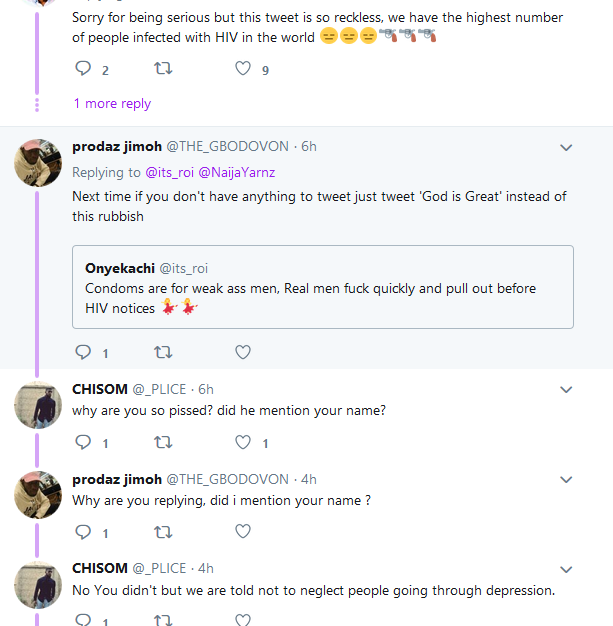Viewport: 613px width, 626px height.
Task: Expand options for prodaz jimoh's 6h tweet
Action: pyautogui.click(x=566, y=148)
